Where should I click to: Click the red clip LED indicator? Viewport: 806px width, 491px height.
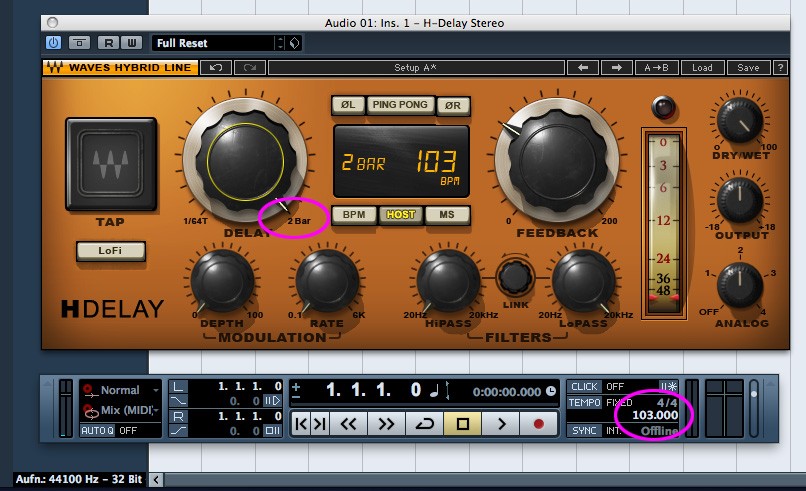663,107
